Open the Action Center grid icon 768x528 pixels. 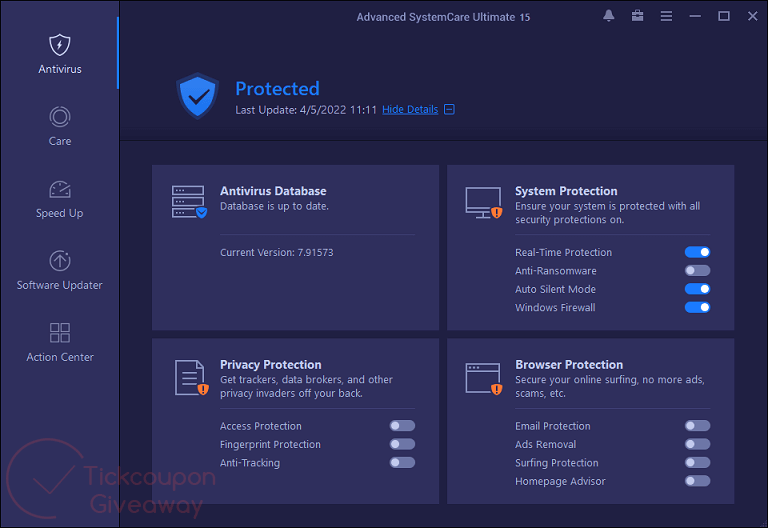(x=60, y=333)
